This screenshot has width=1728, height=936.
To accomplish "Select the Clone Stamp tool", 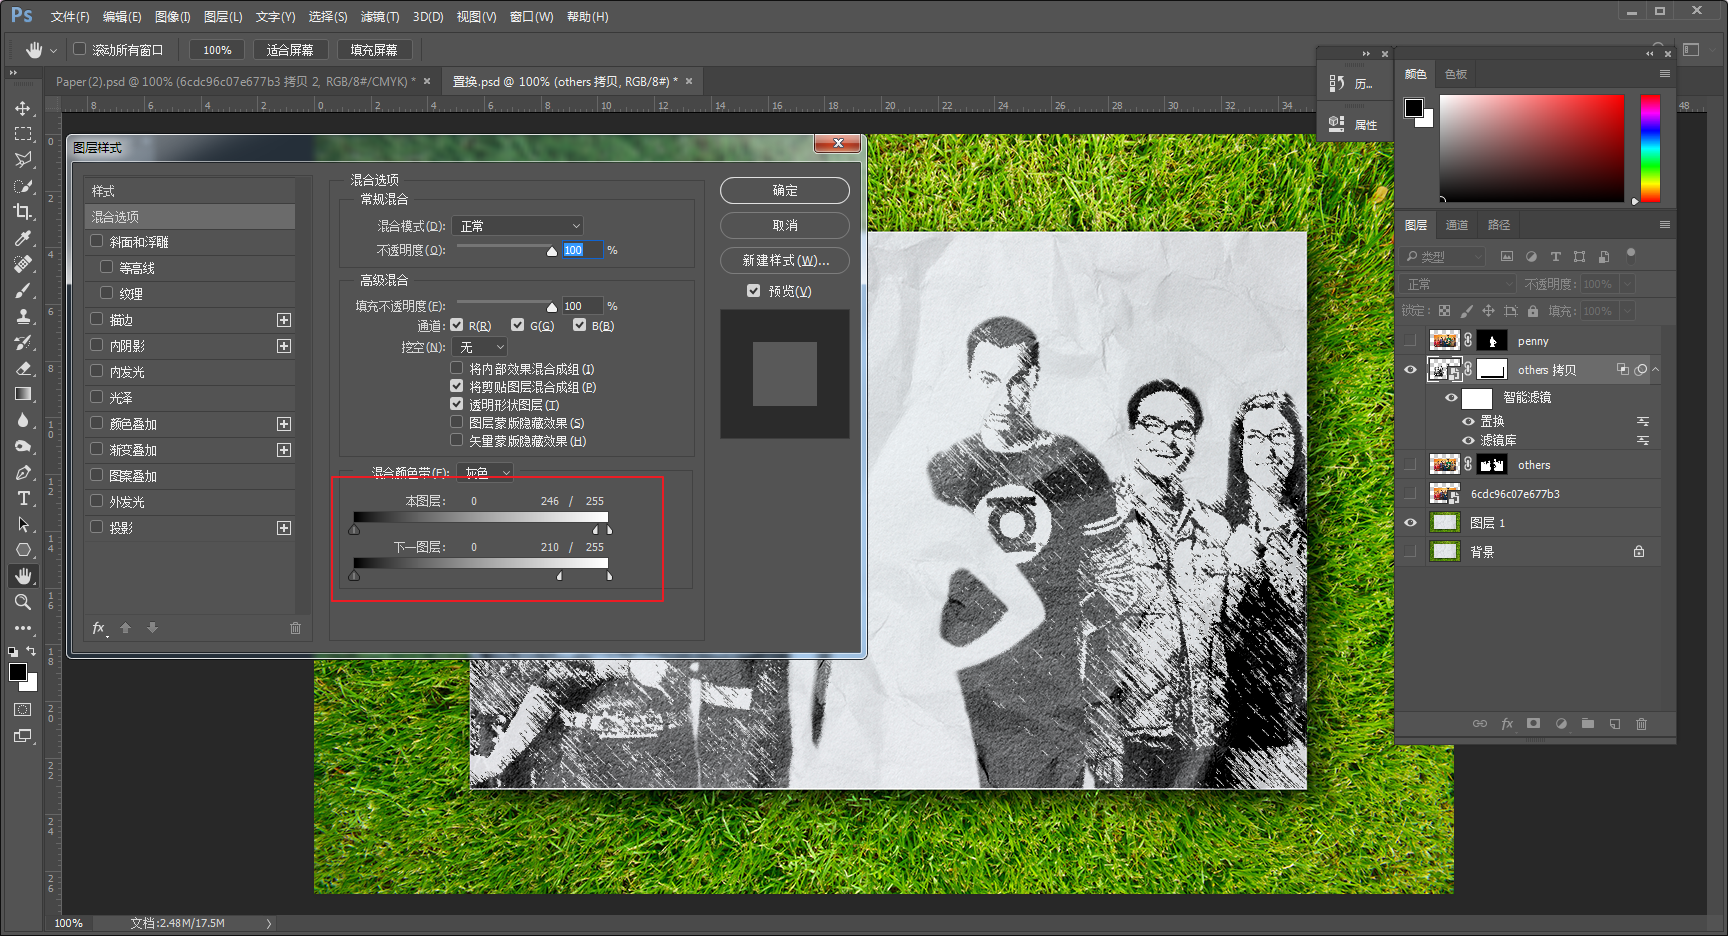I will (23, 316).
